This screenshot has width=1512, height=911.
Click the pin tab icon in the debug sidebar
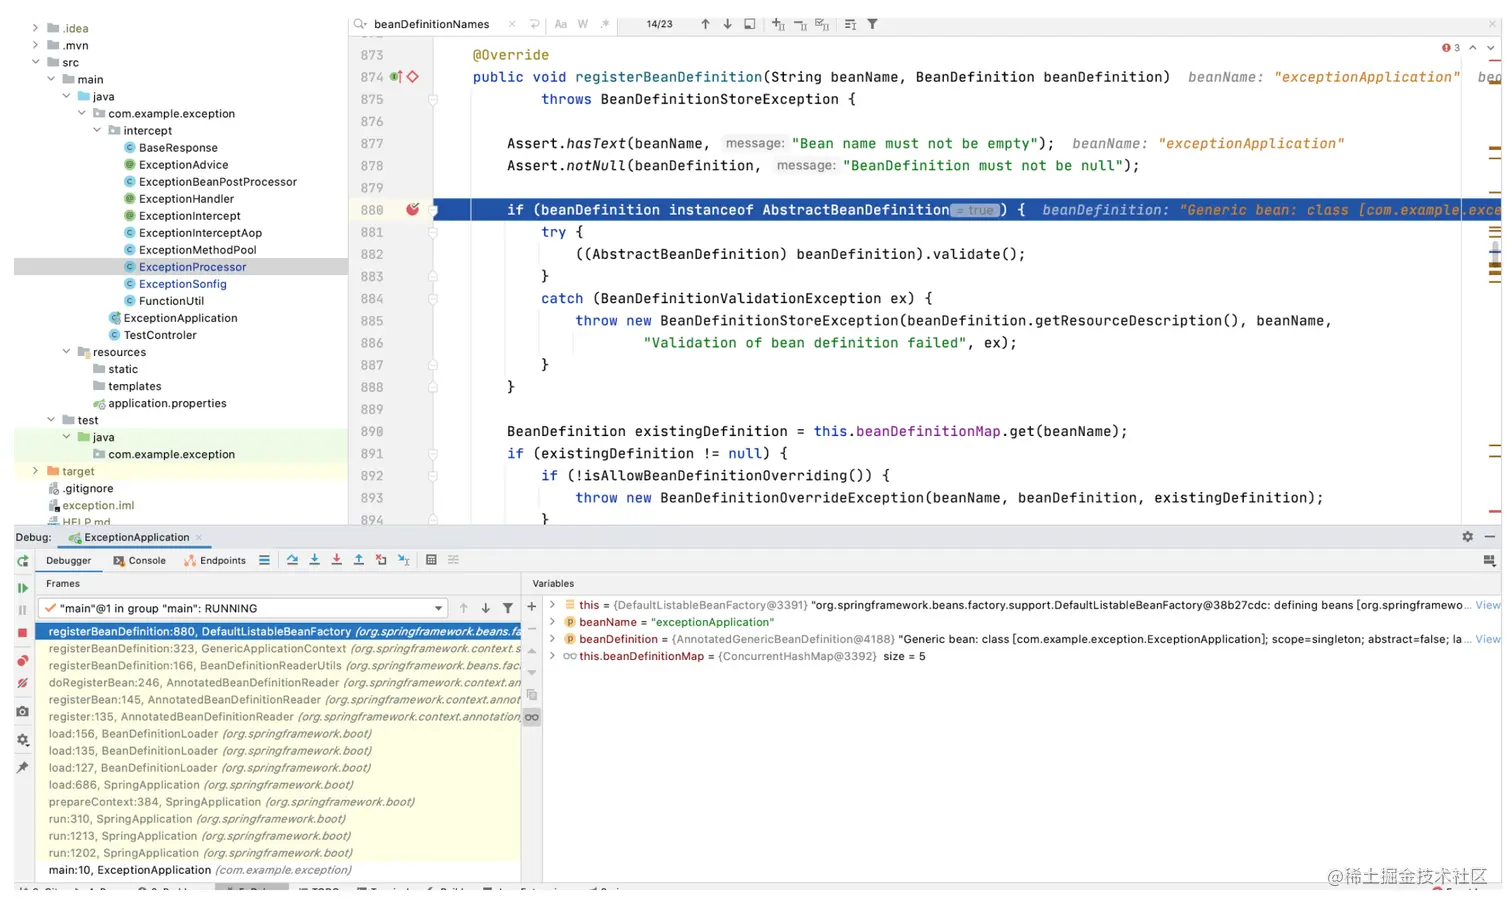22,767
